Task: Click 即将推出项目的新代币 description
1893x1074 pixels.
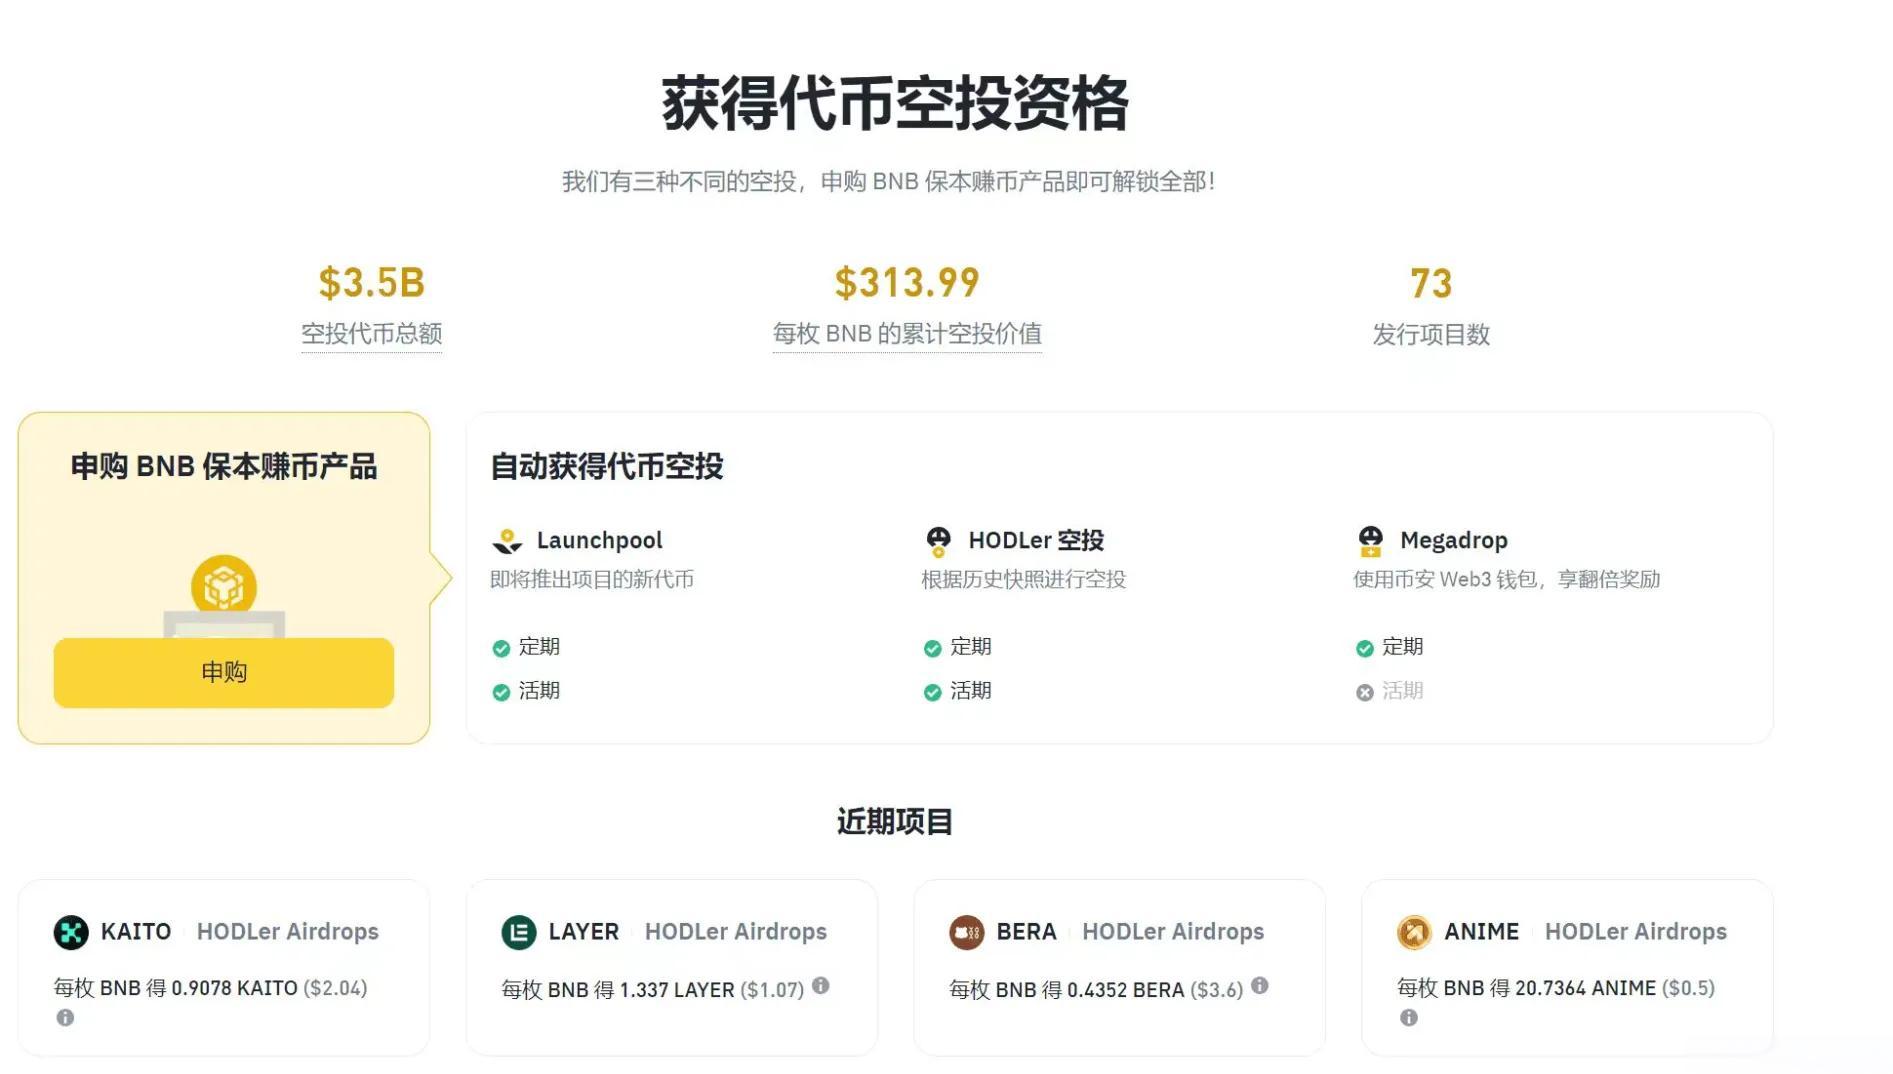Action: [592, 580]
